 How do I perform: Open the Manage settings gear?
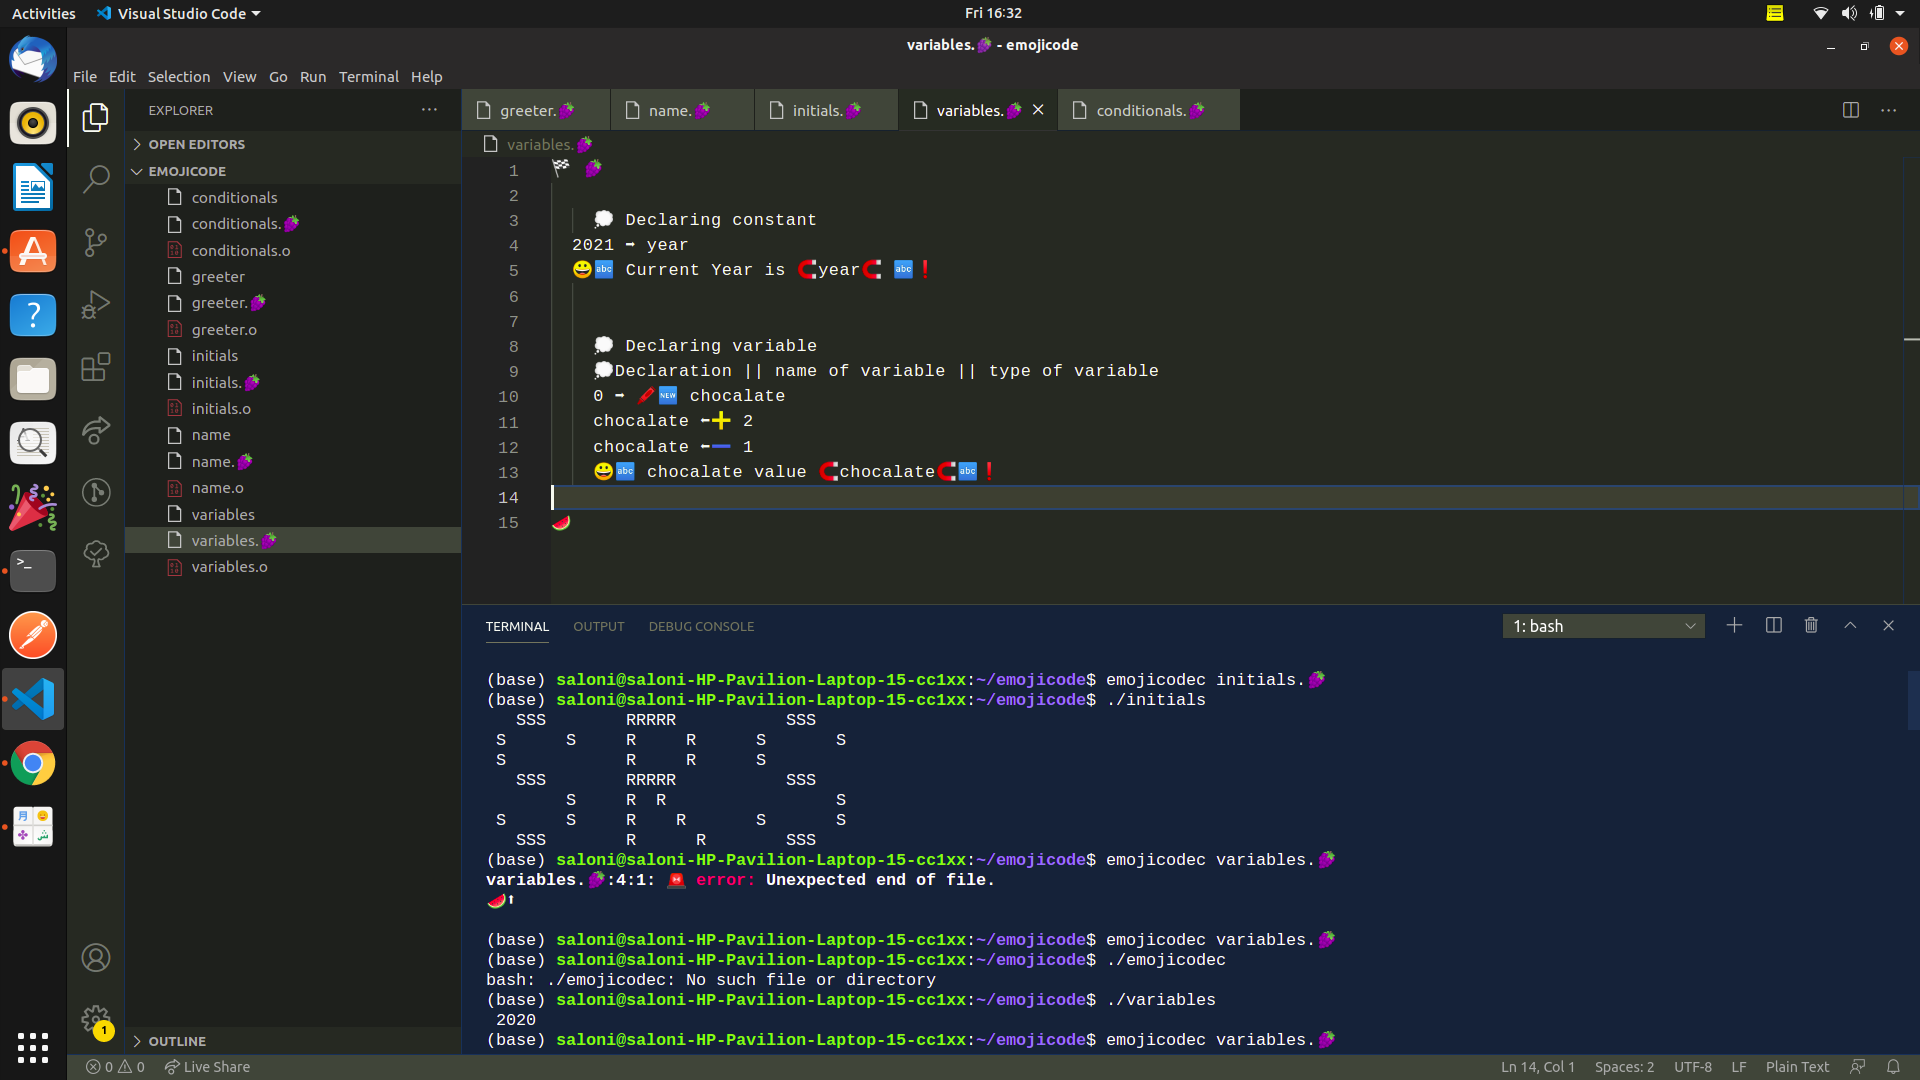(x=95, y=1019)
